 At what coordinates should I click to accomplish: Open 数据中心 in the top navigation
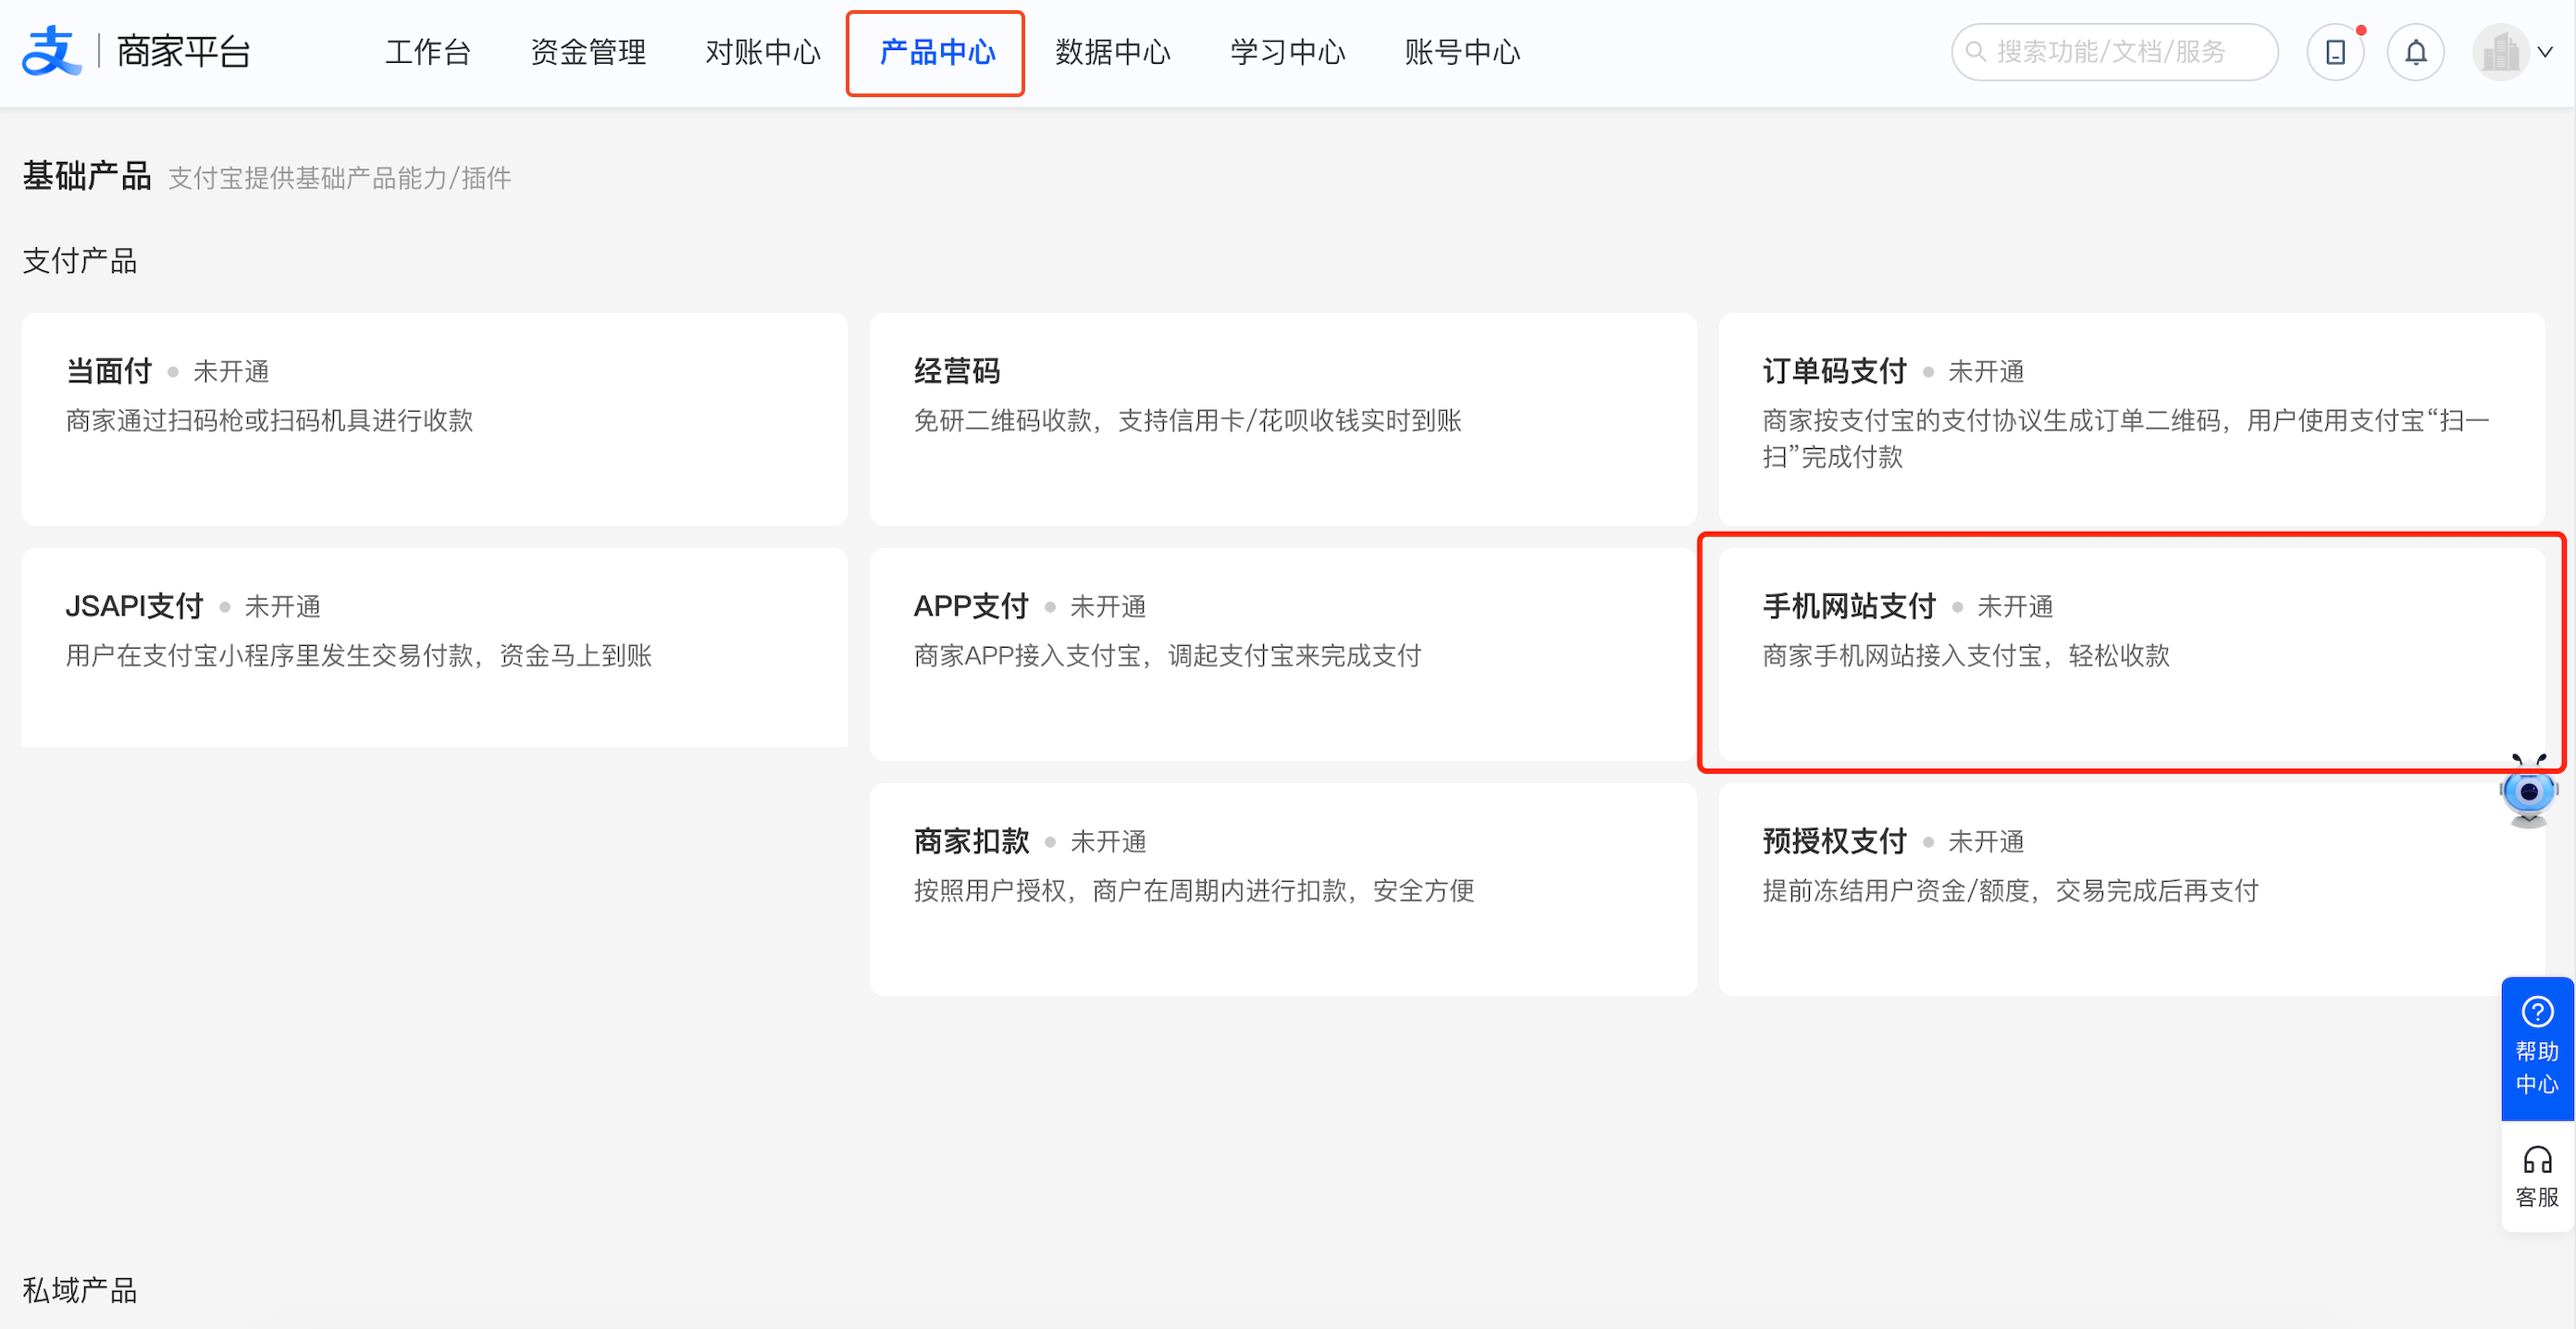tap(1112, 52)
